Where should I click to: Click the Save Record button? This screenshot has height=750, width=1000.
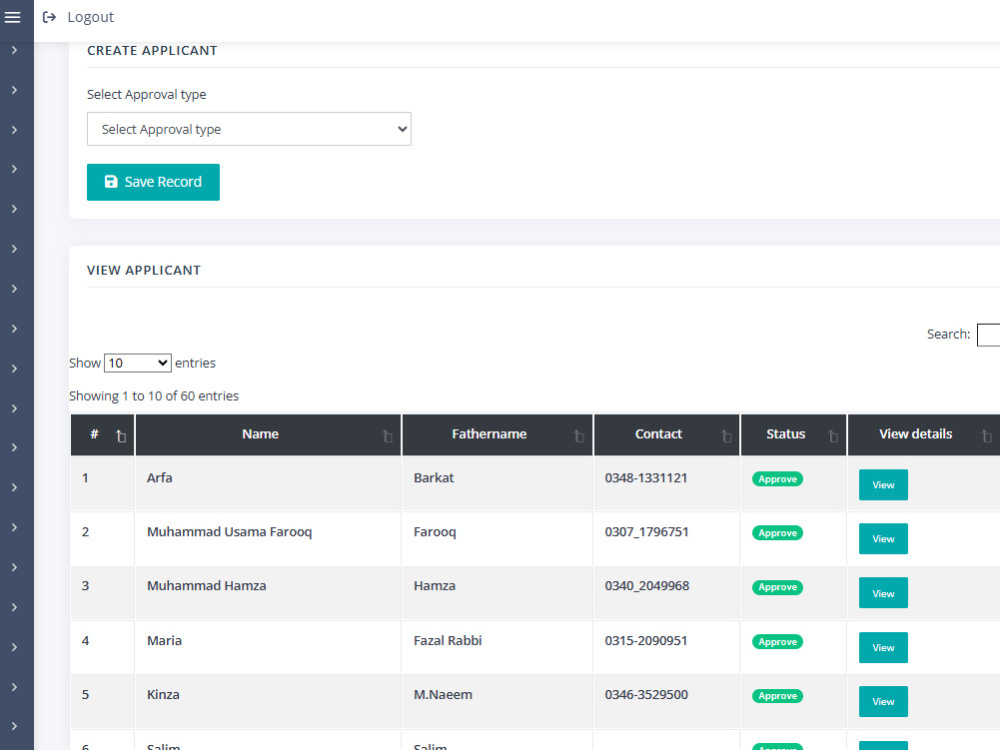[153, 182]
